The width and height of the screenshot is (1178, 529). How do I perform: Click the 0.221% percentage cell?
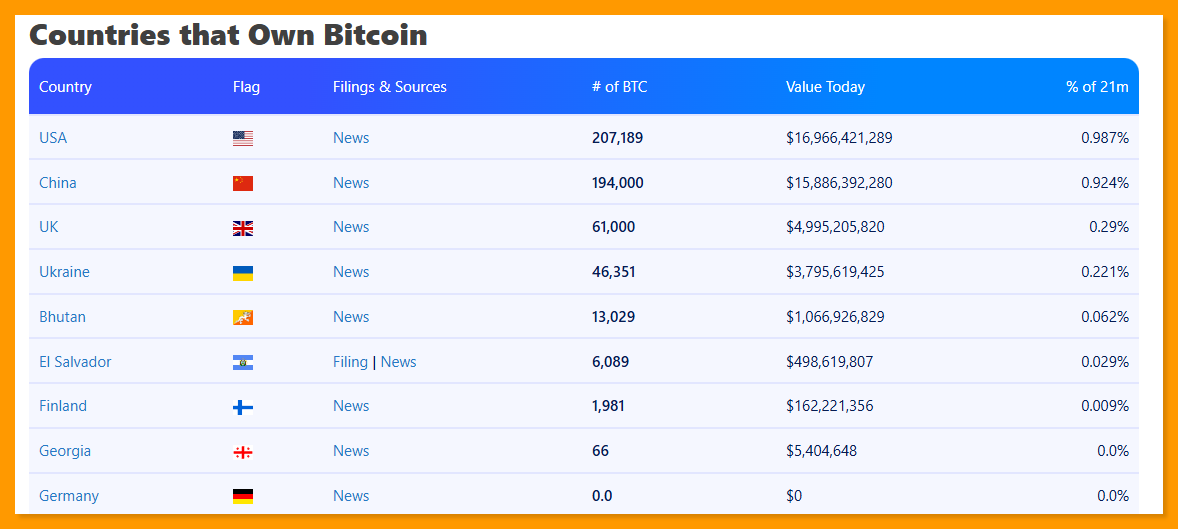1105,272
